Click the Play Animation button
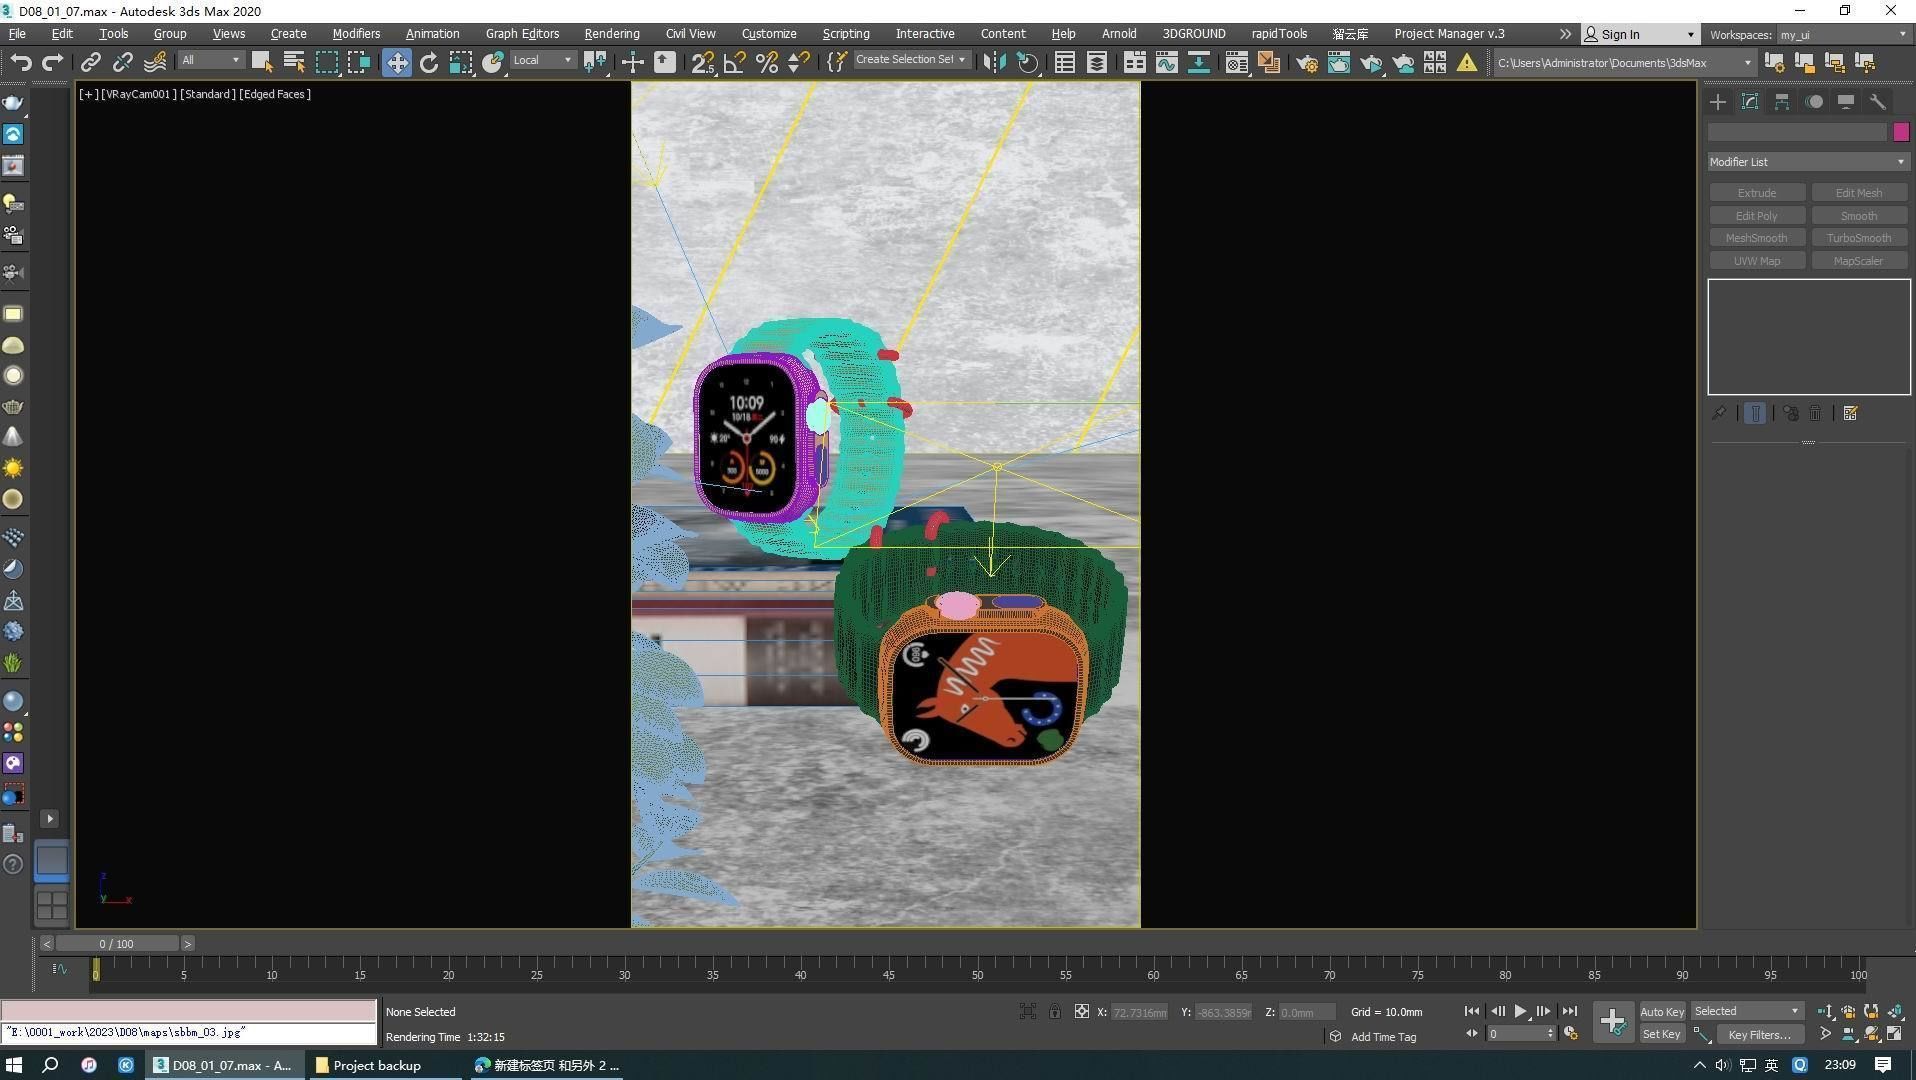Viewport: 1916px width, 1080px height. [1520, 1012]
